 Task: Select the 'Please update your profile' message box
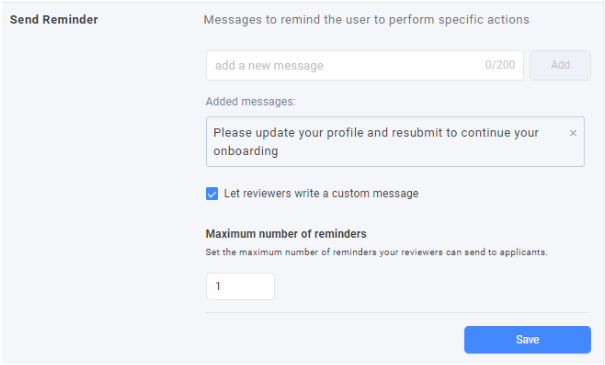[395, 142]
